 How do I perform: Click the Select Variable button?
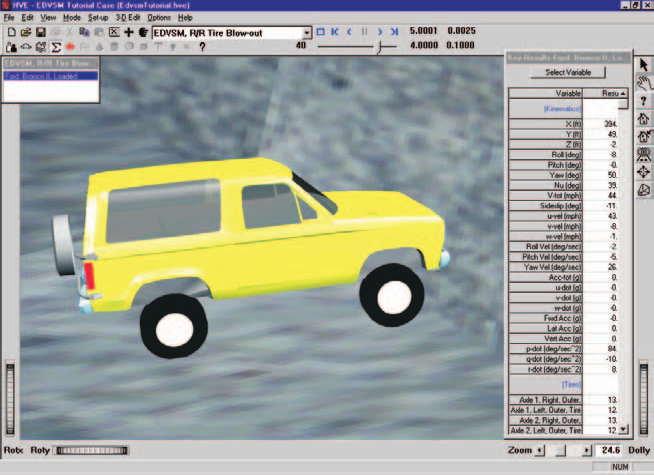568,72
